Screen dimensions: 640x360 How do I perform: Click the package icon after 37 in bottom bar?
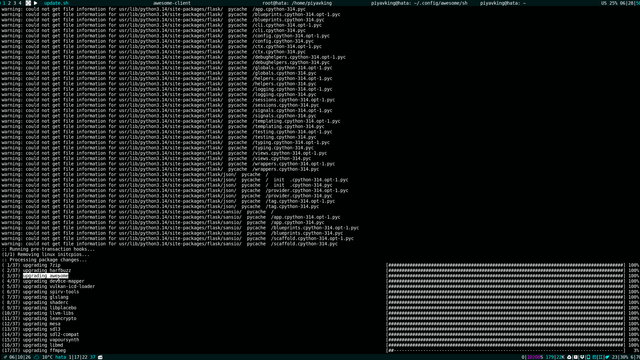pos(100,357)
